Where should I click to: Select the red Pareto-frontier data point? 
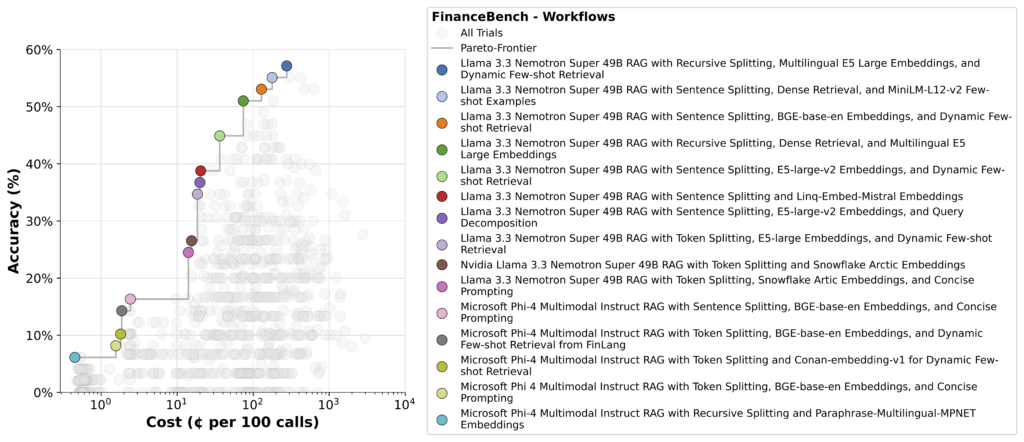[201, 171]
